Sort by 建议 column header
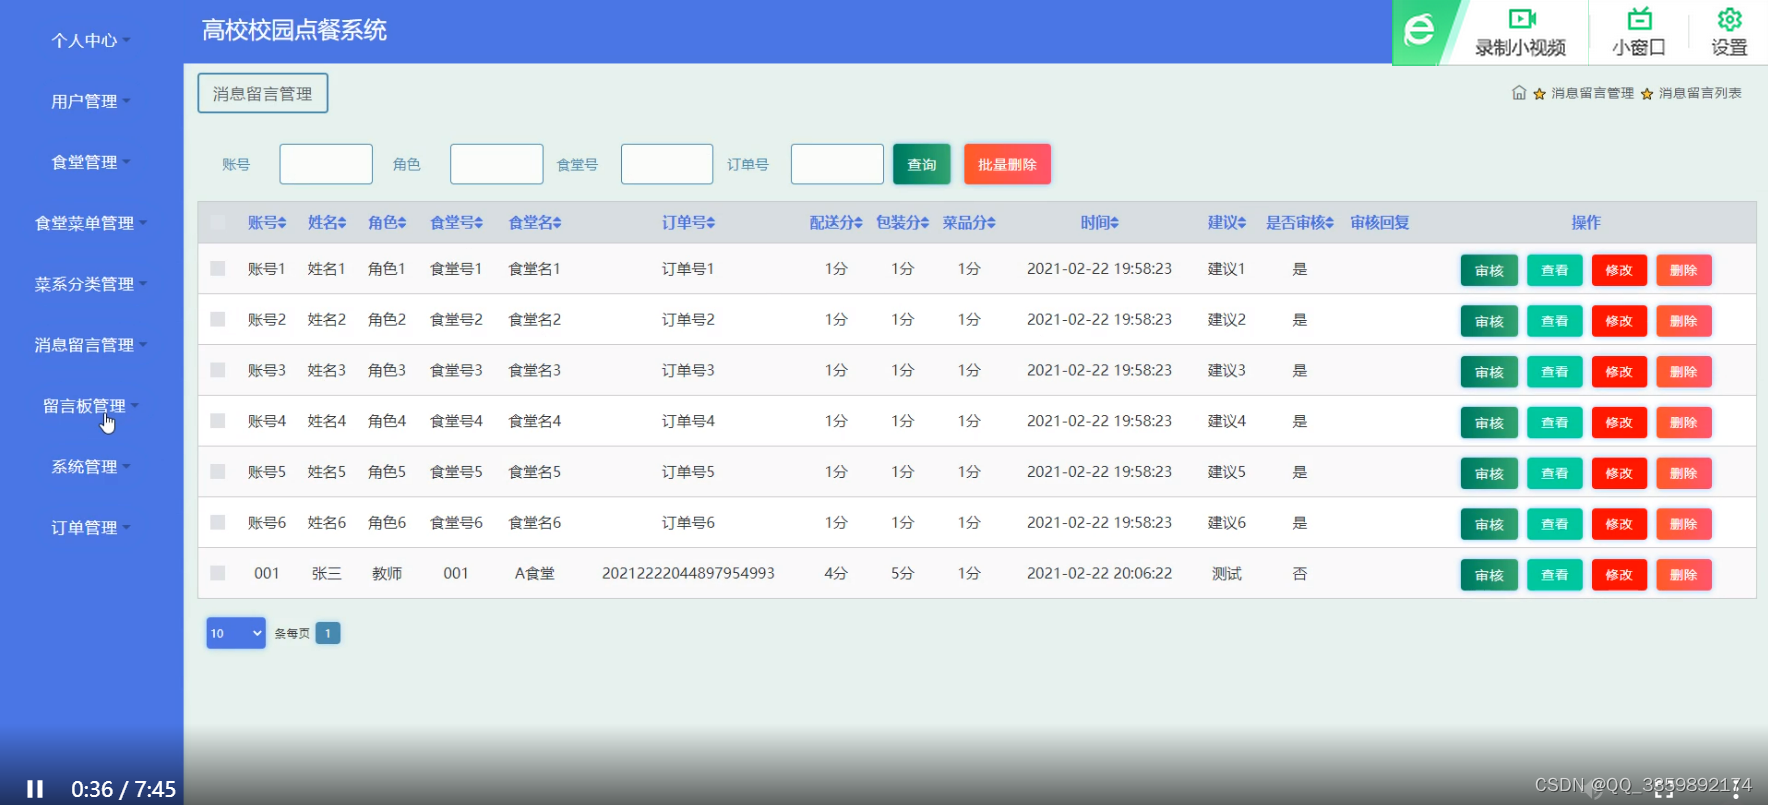This screenshot has height=805, width=1768. click(x=1226, y=223)
